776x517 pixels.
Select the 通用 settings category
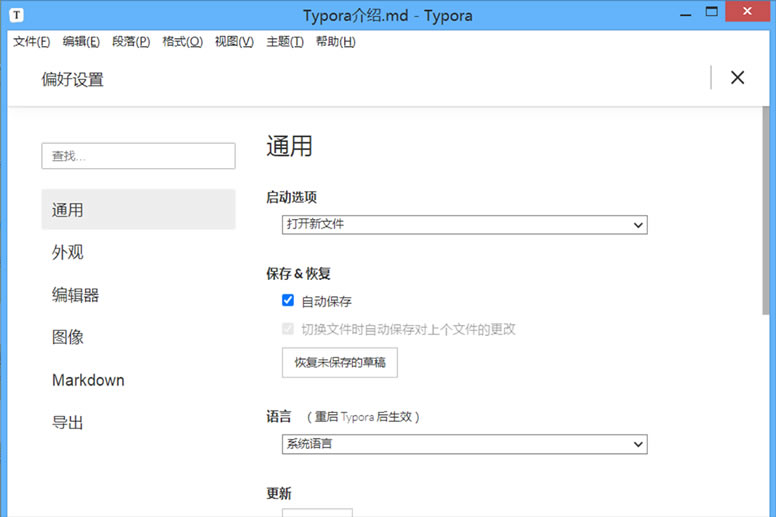[138, 209]
